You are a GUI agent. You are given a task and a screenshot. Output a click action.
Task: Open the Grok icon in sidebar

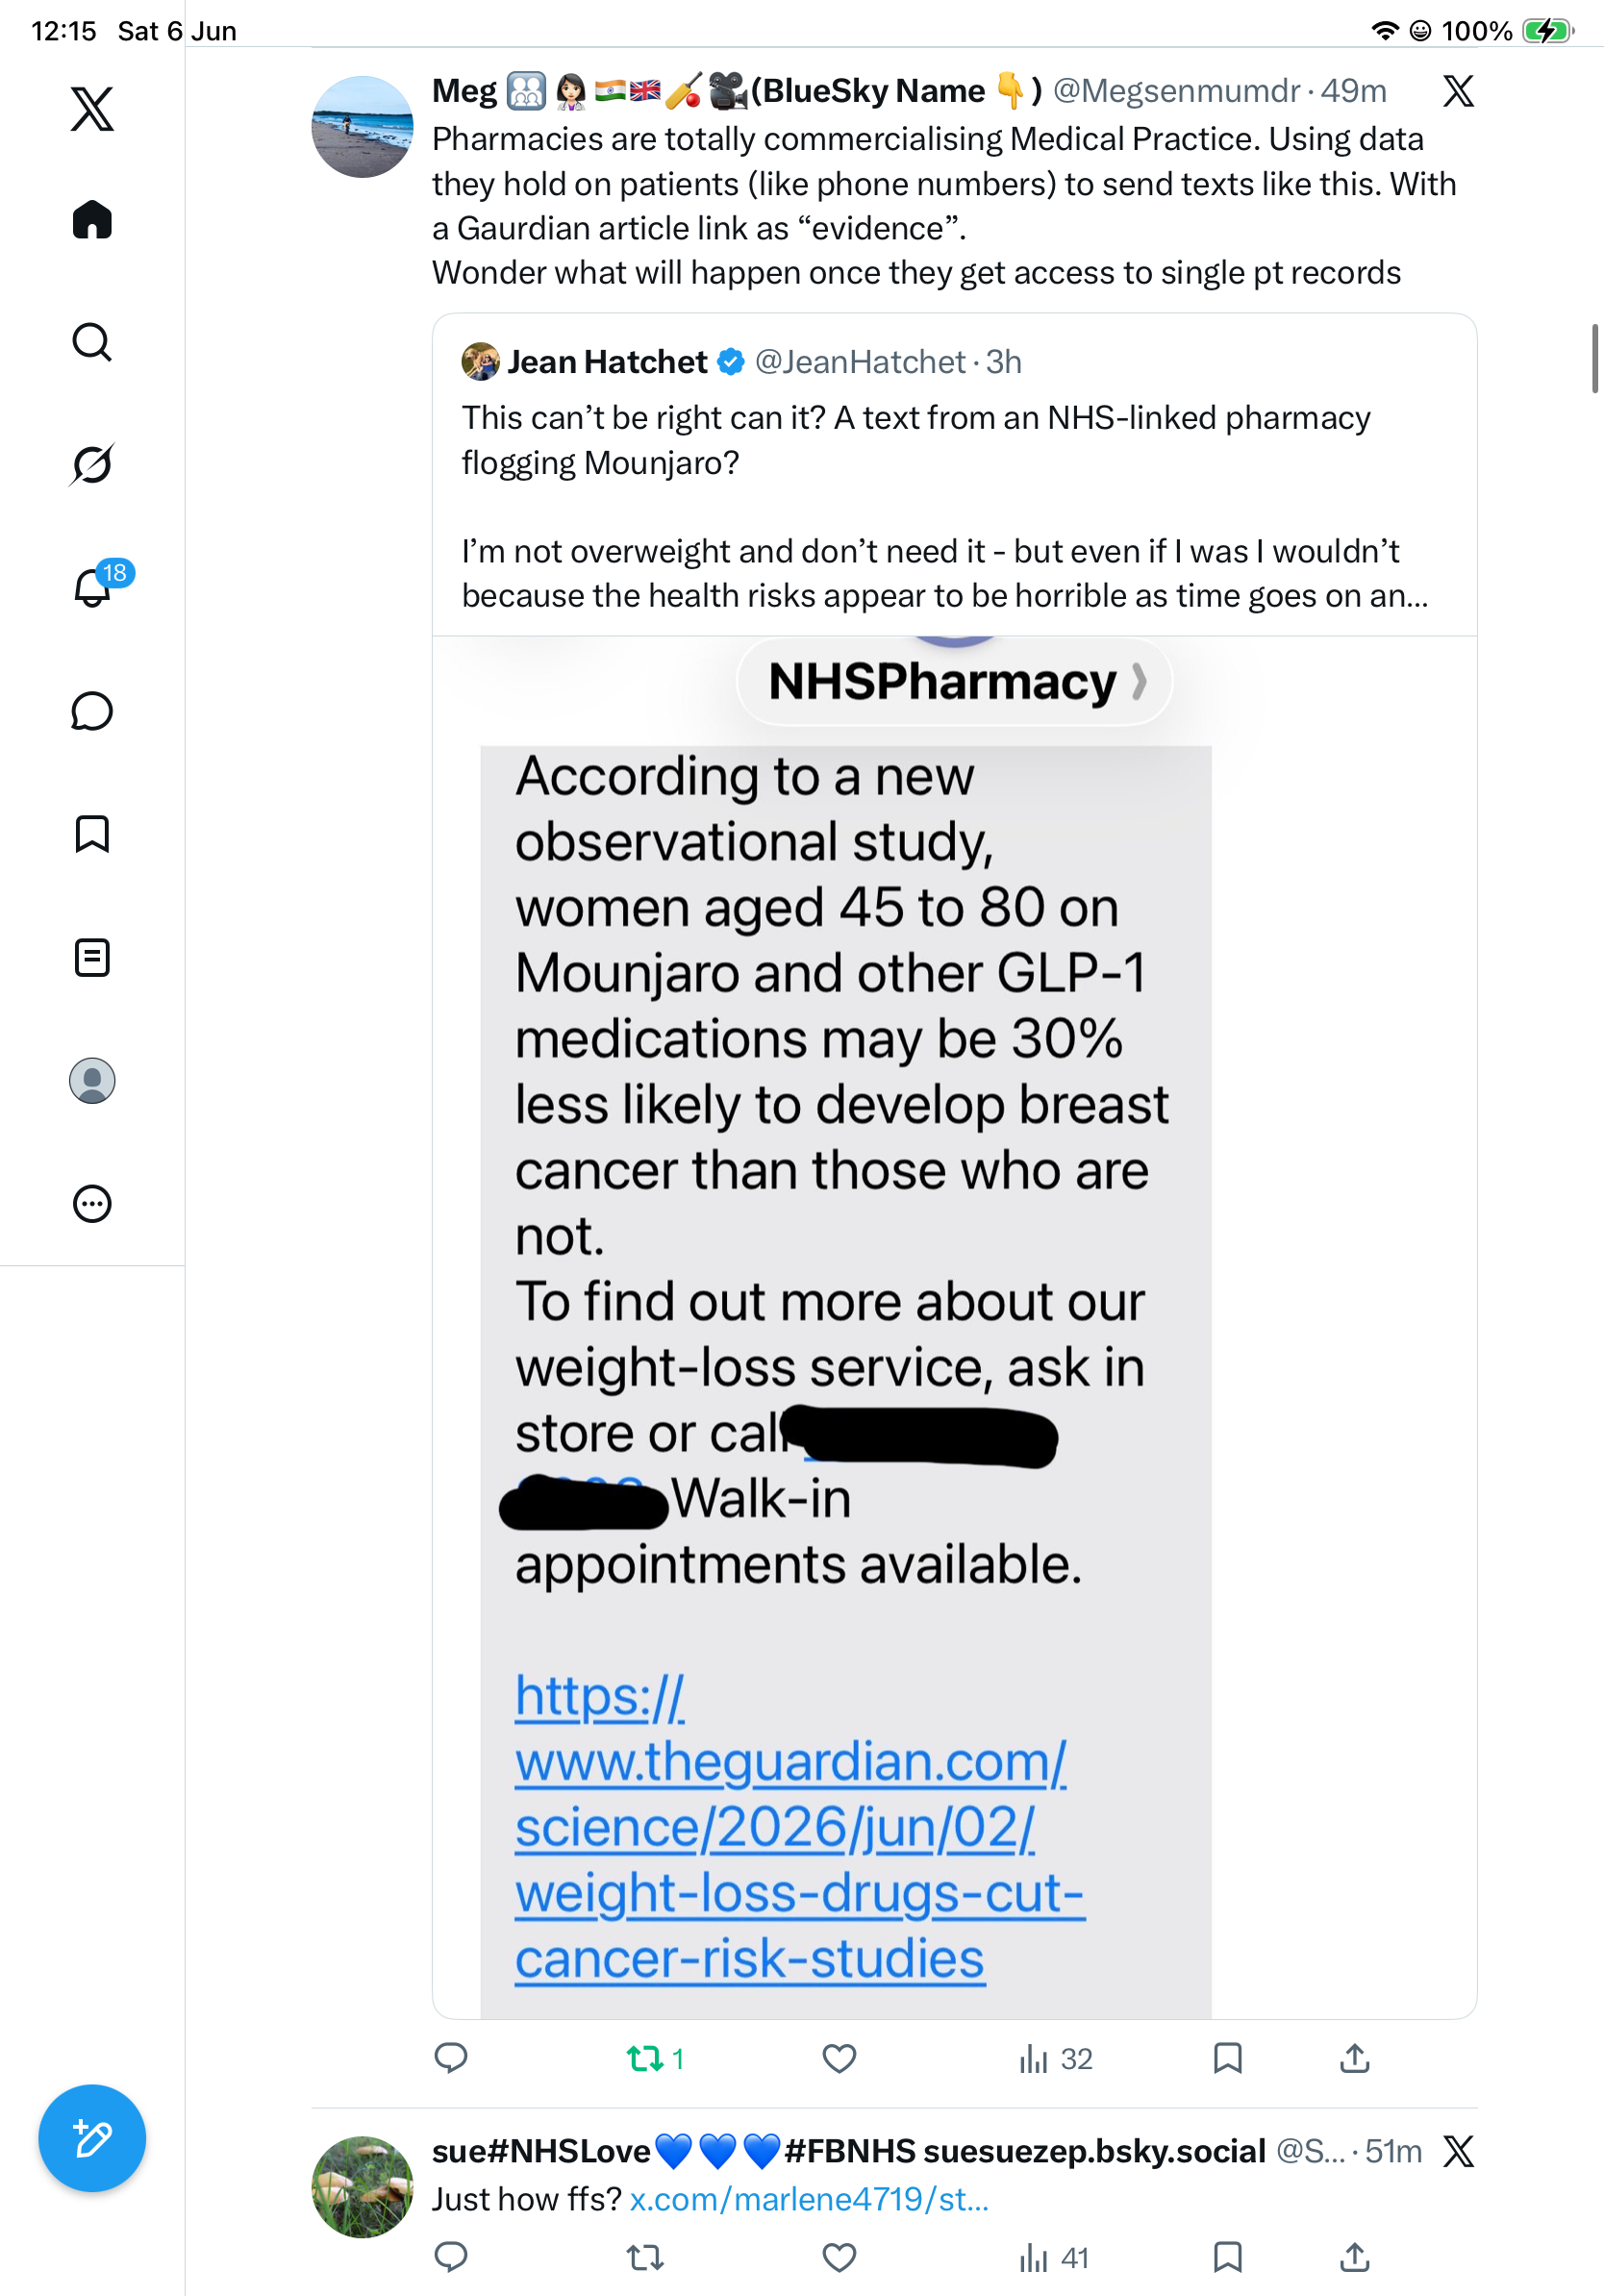click(x=92, y=464)
